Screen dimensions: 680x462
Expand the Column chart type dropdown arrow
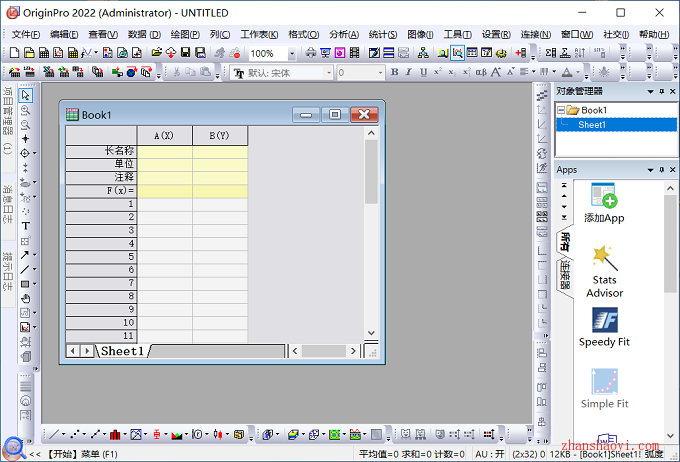pyautogui.click(x=125, y=434)
